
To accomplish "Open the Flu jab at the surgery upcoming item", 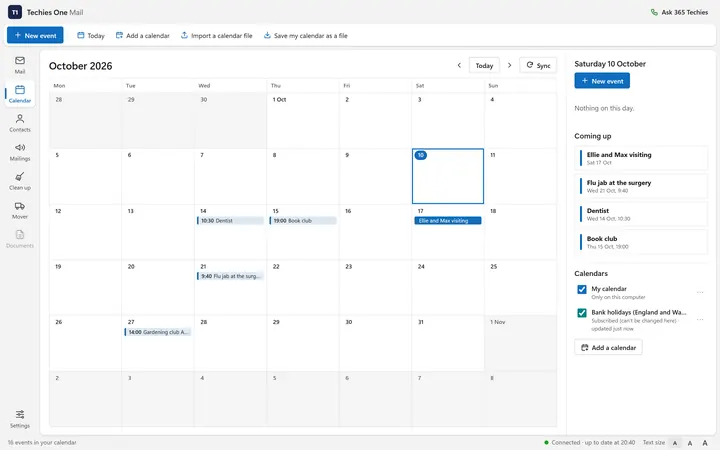I will (641, 186).
